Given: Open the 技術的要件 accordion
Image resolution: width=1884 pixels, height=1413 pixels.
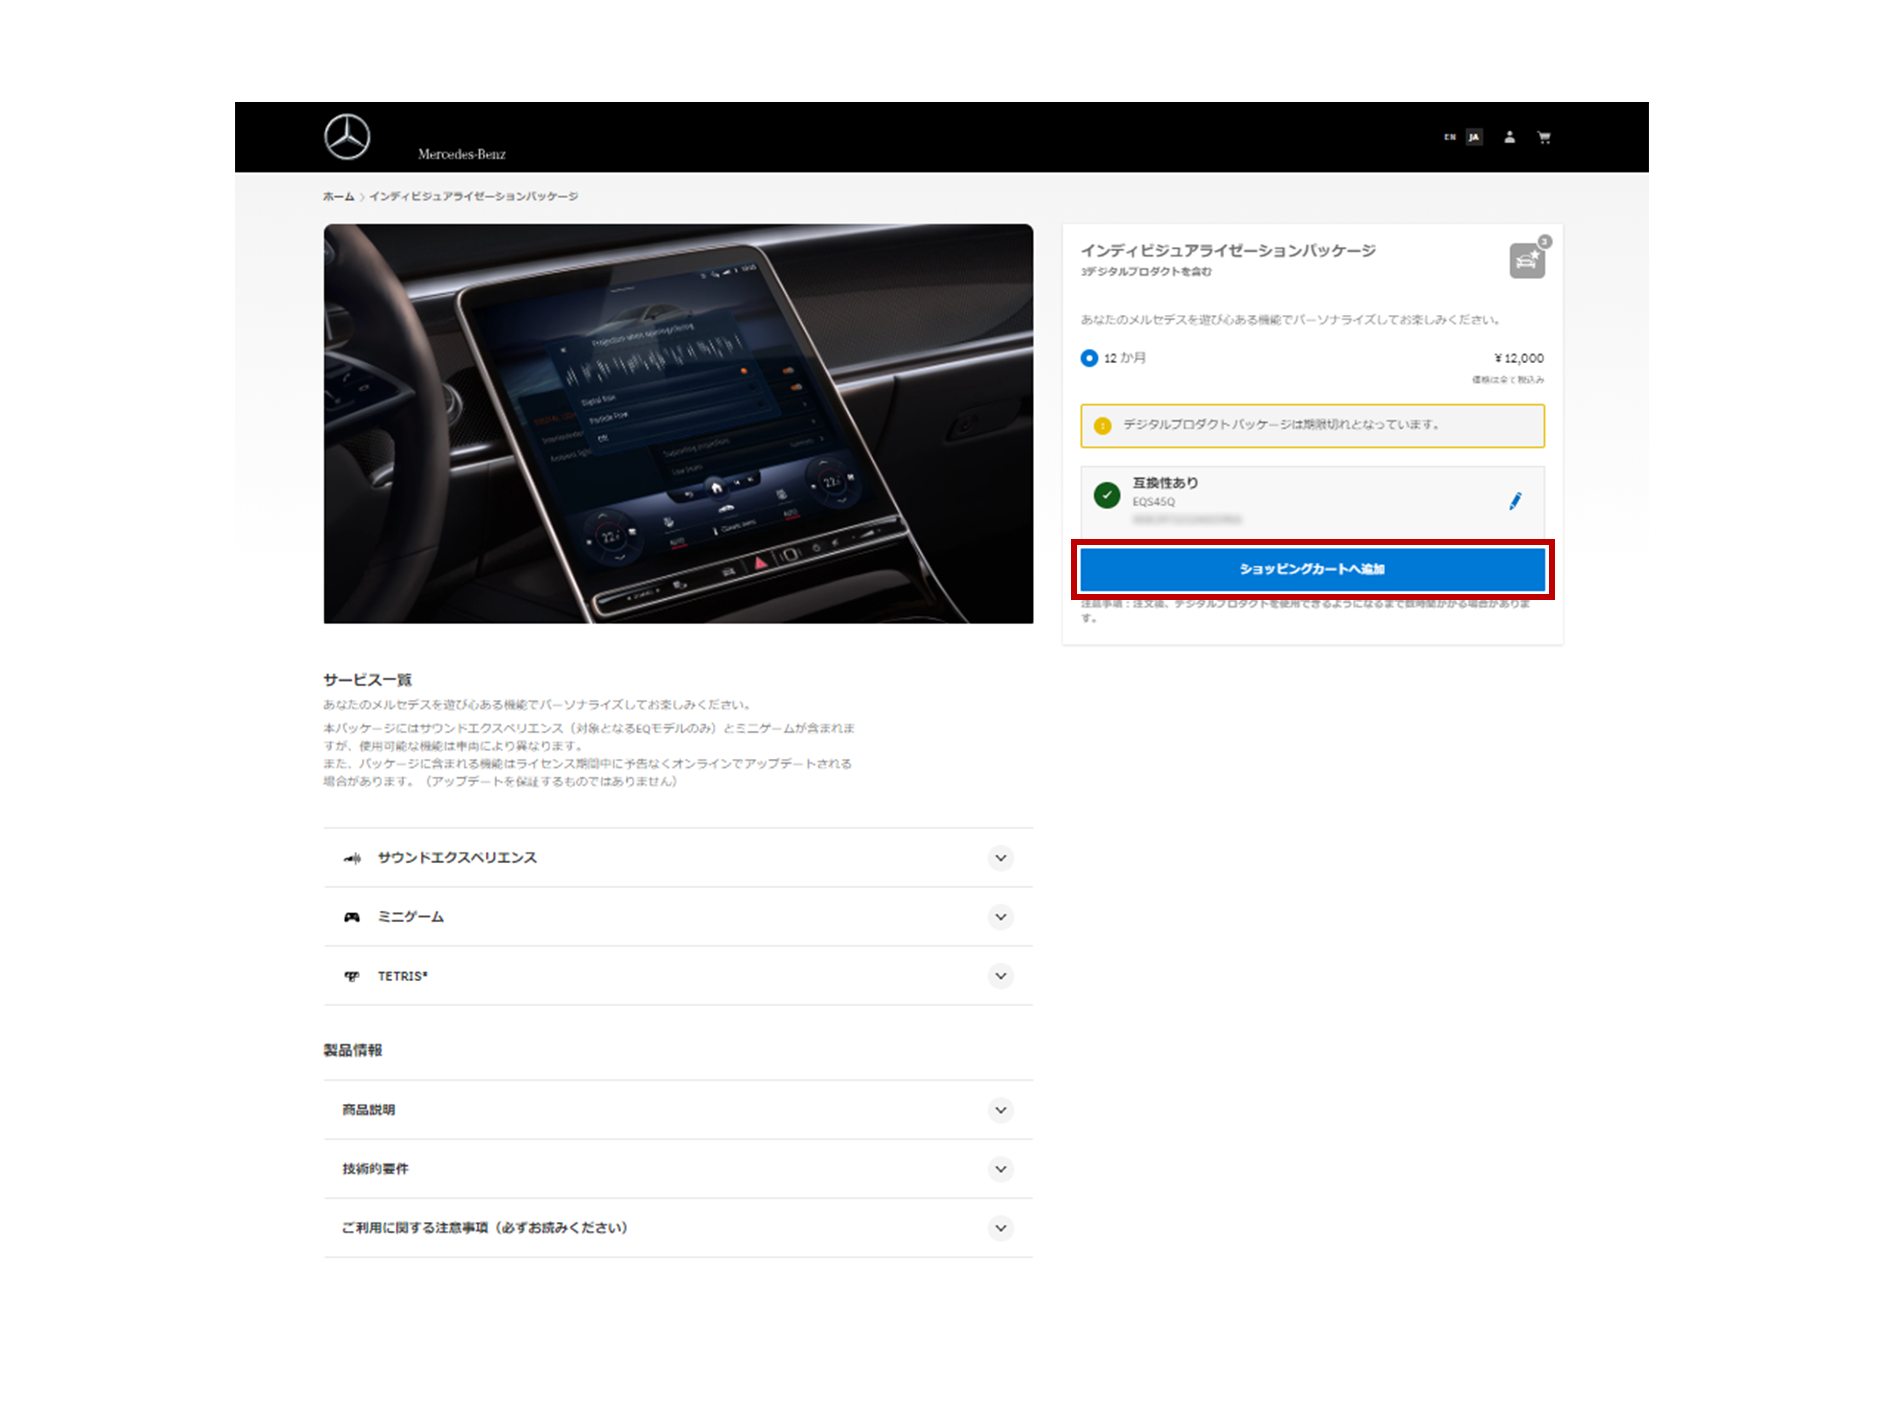Looking at the screenshot, I should [x=1000, y=1169].
